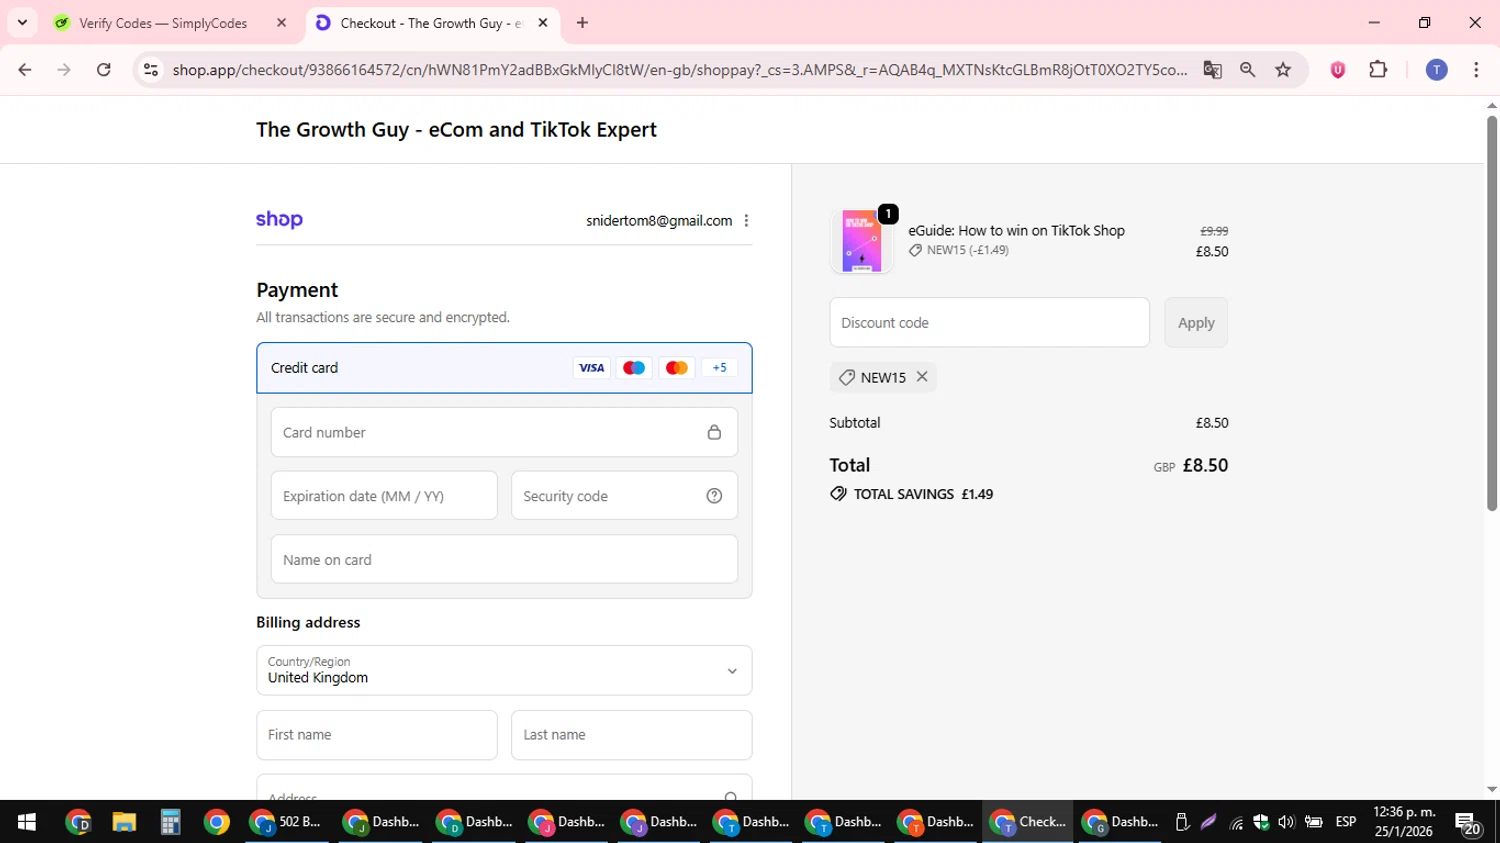Open the Windows Start menu
1500x843 pixels.
(27, 822)
